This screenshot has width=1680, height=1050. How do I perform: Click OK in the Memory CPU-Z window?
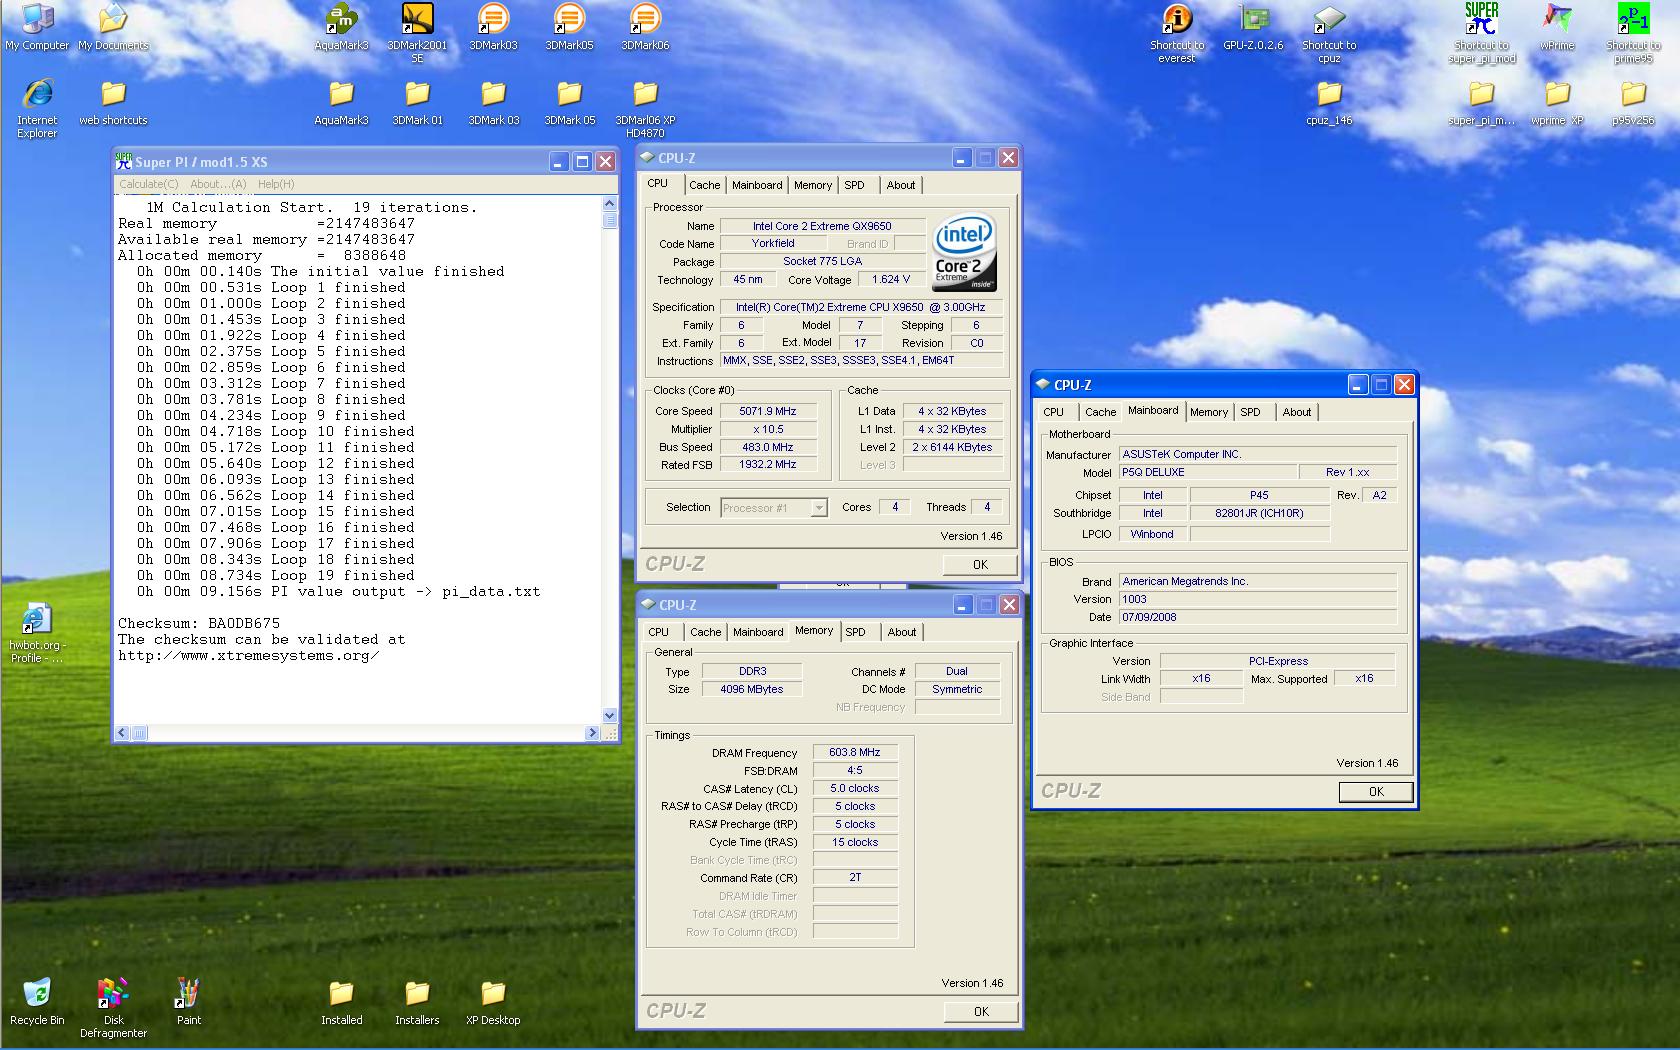click(x=981, y=1012)
